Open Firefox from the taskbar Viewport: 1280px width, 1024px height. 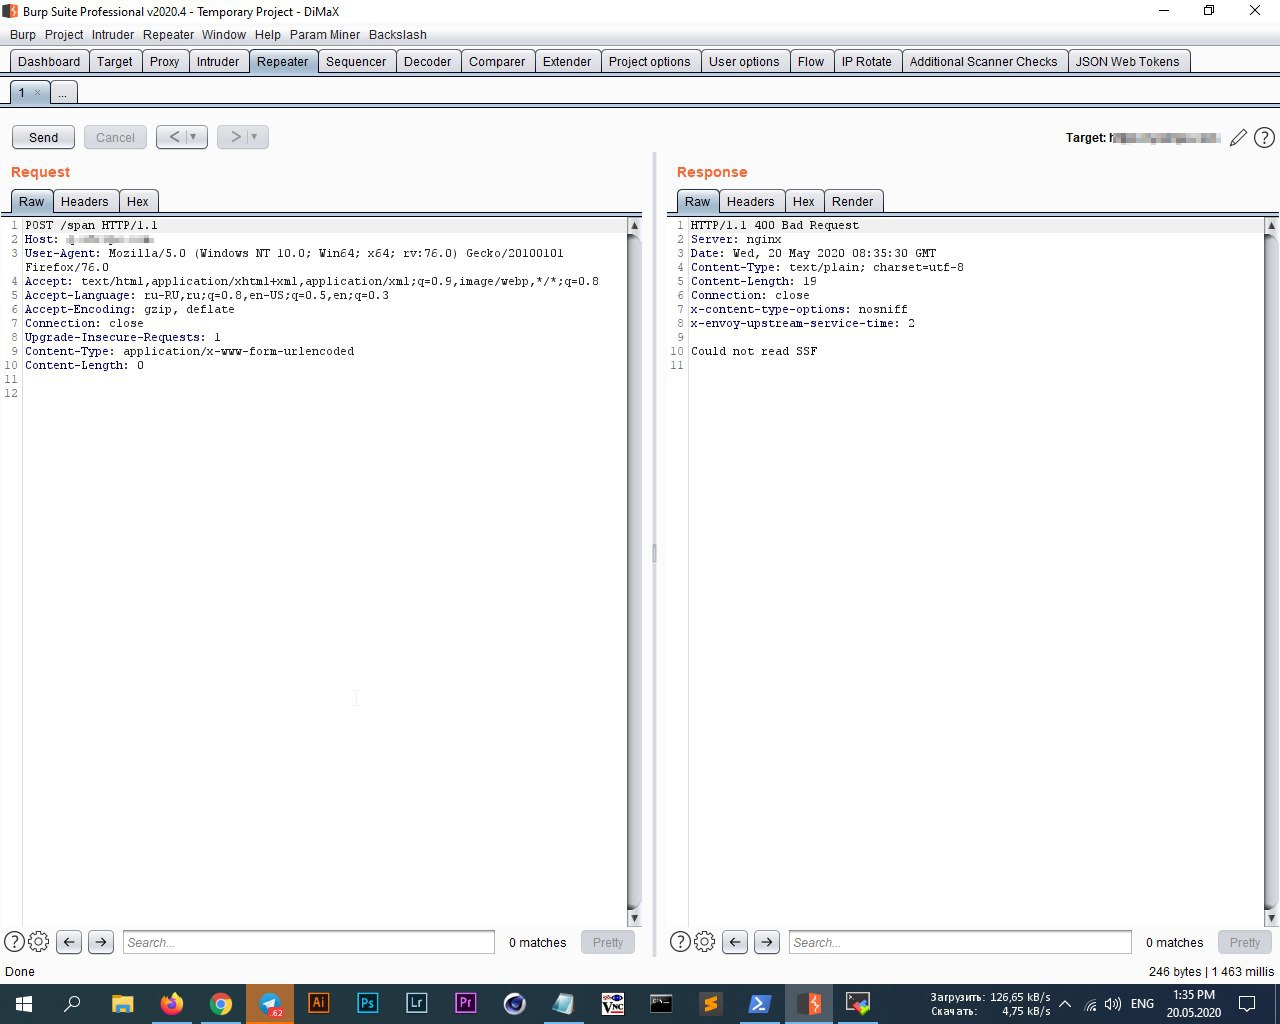[x=172, y=1004]
